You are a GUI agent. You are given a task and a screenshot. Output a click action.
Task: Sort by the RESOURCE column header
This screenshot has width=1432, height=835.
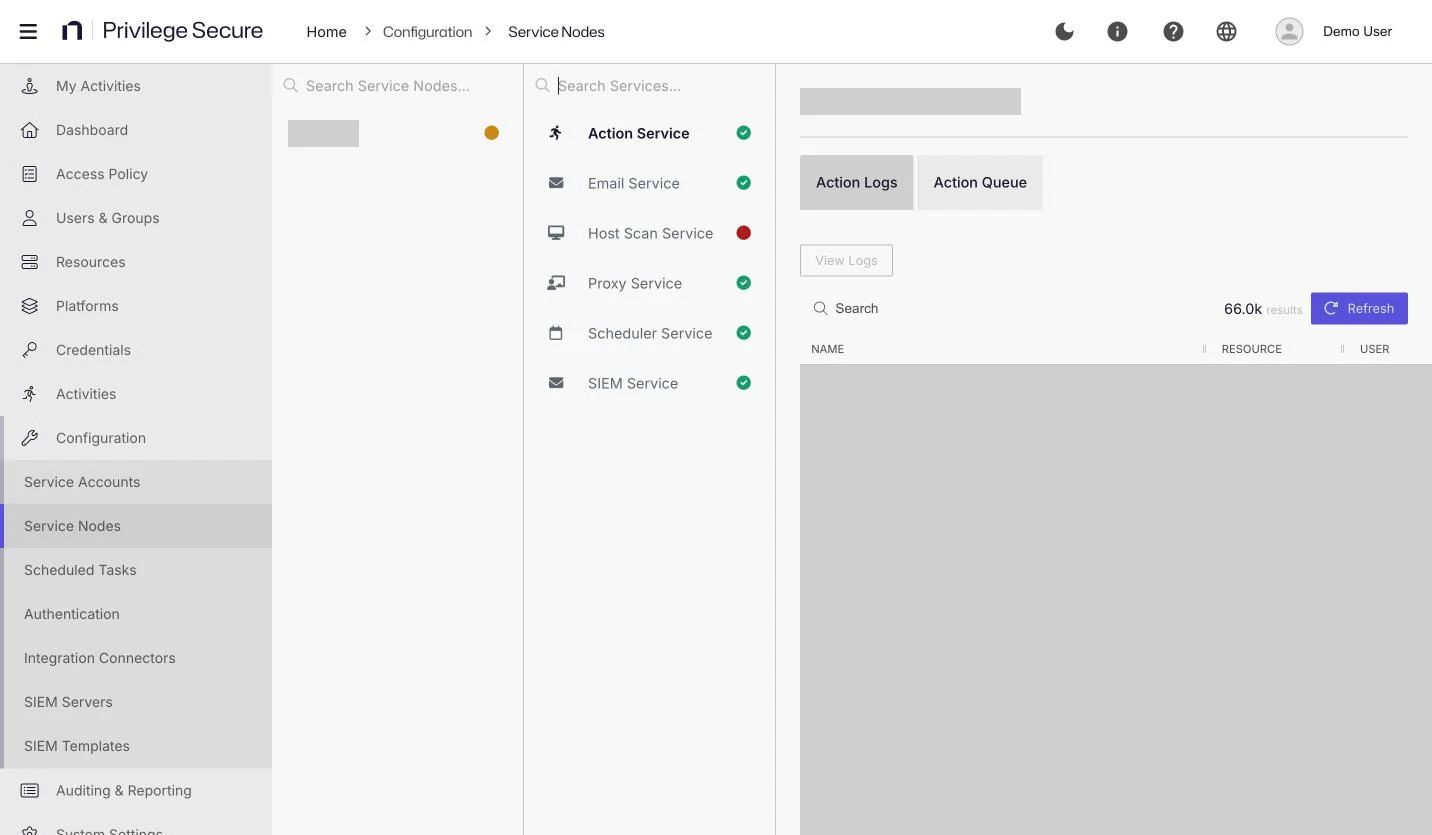(1251, 349)
